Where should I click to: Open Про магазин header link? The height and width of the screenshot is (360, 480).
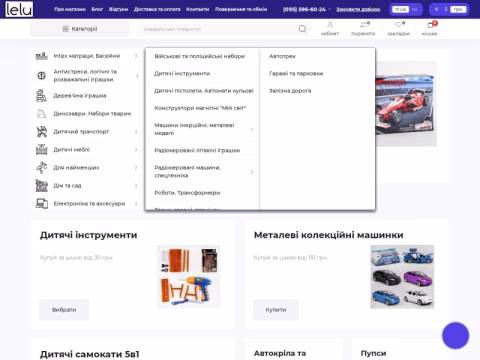pos(70,9)
